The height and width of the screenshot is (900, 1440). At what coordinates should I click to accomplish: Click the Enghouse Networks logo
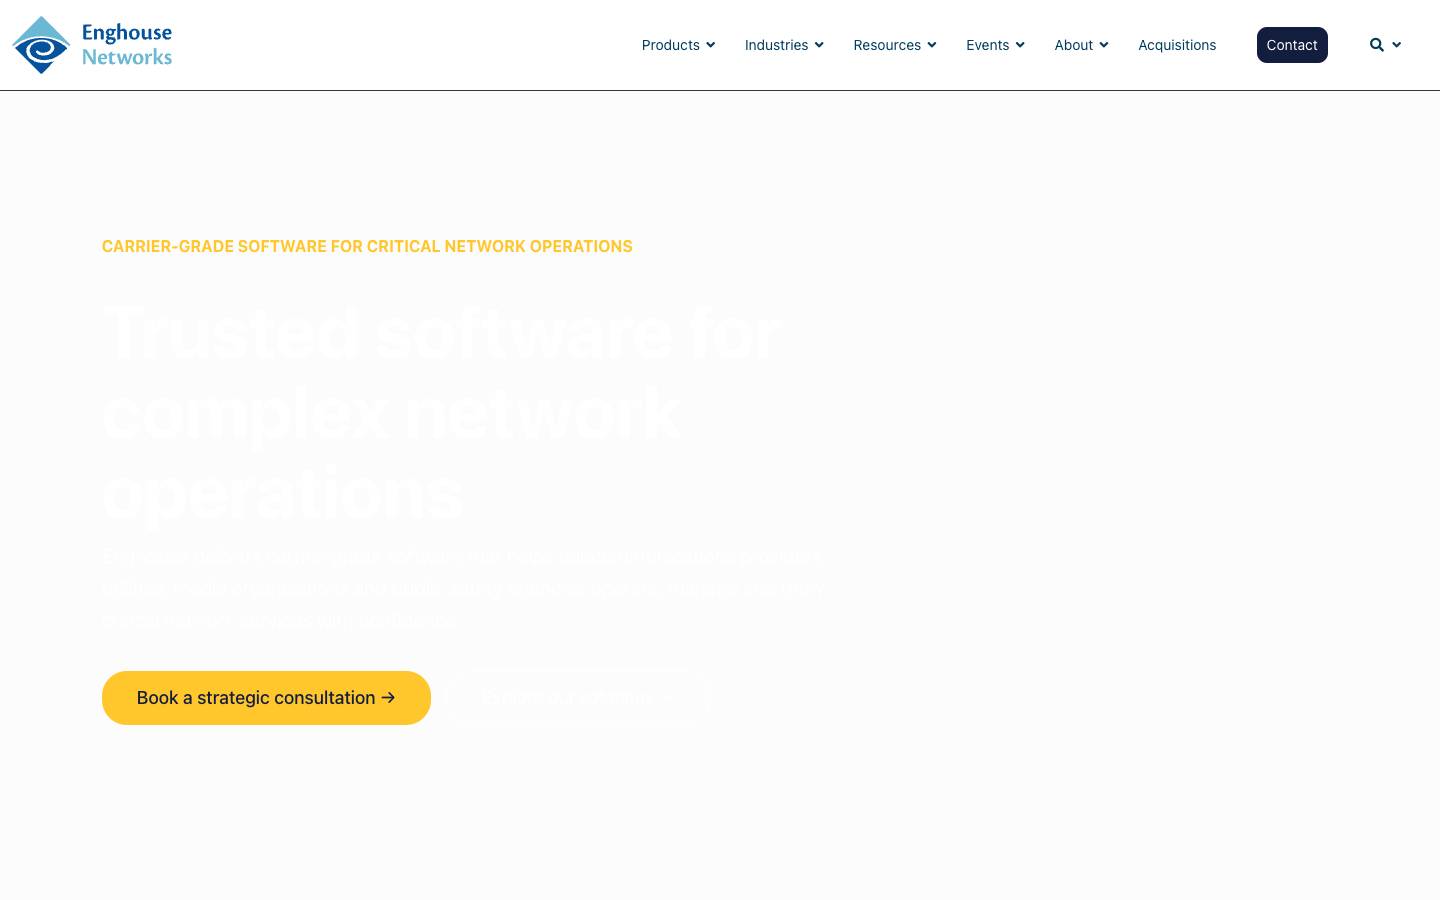92,45
